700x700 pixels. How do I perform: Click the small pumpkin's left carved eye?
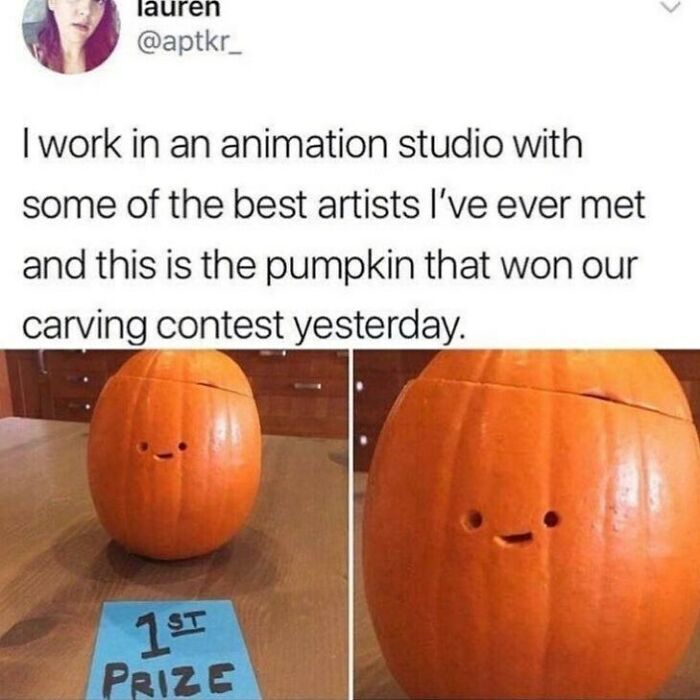143,447
